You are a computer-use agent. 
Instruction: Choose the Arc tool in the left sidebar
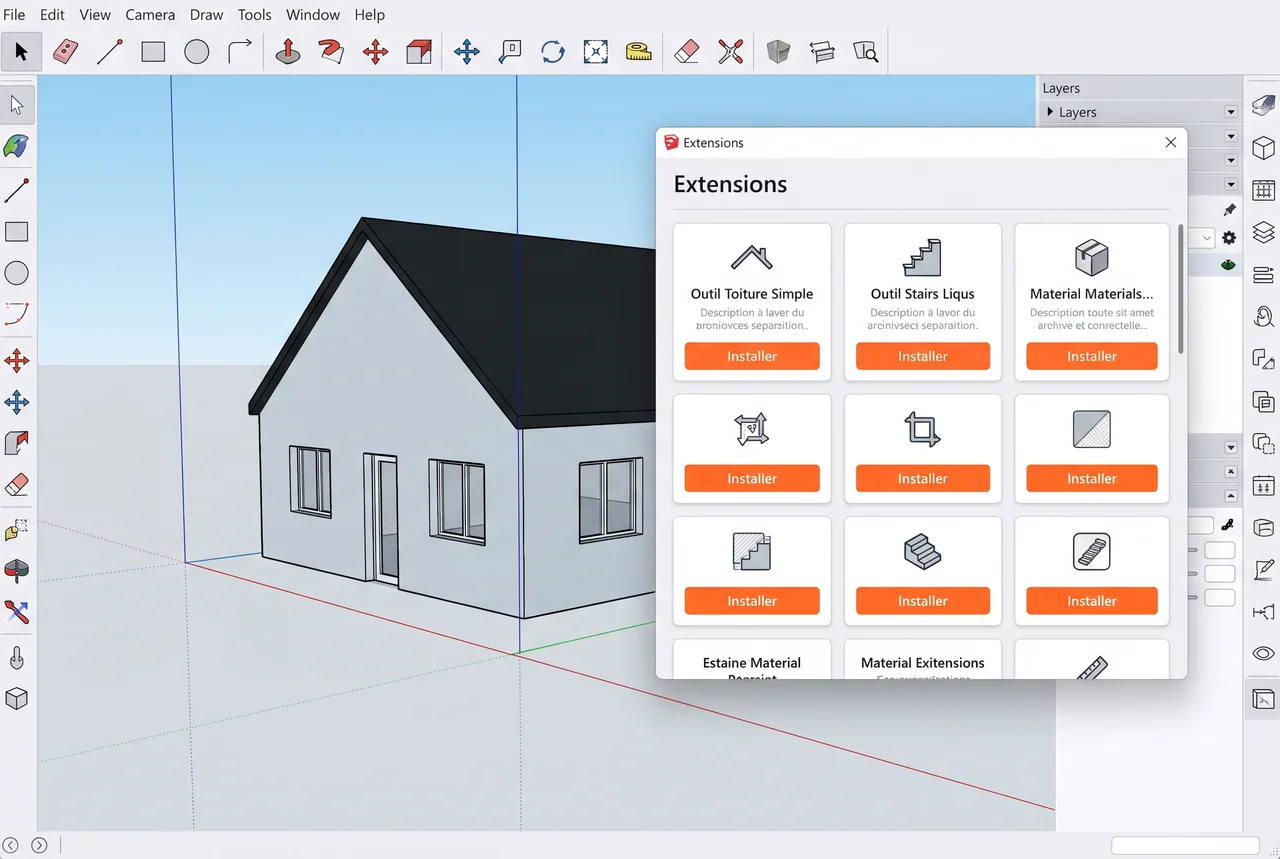17,315
